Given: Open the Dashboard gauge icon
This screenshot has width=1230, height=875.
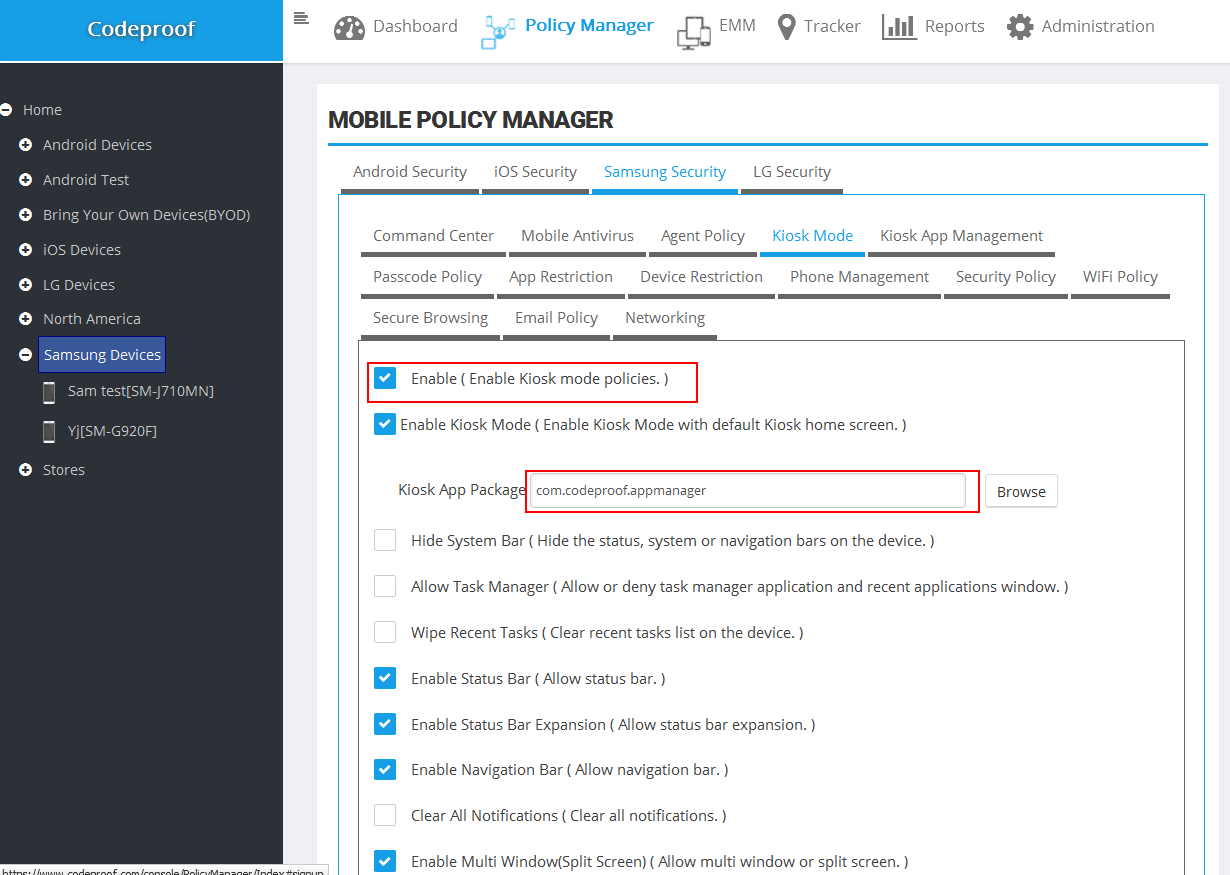Looking at the screenshot, I should [x=349, y=27].
